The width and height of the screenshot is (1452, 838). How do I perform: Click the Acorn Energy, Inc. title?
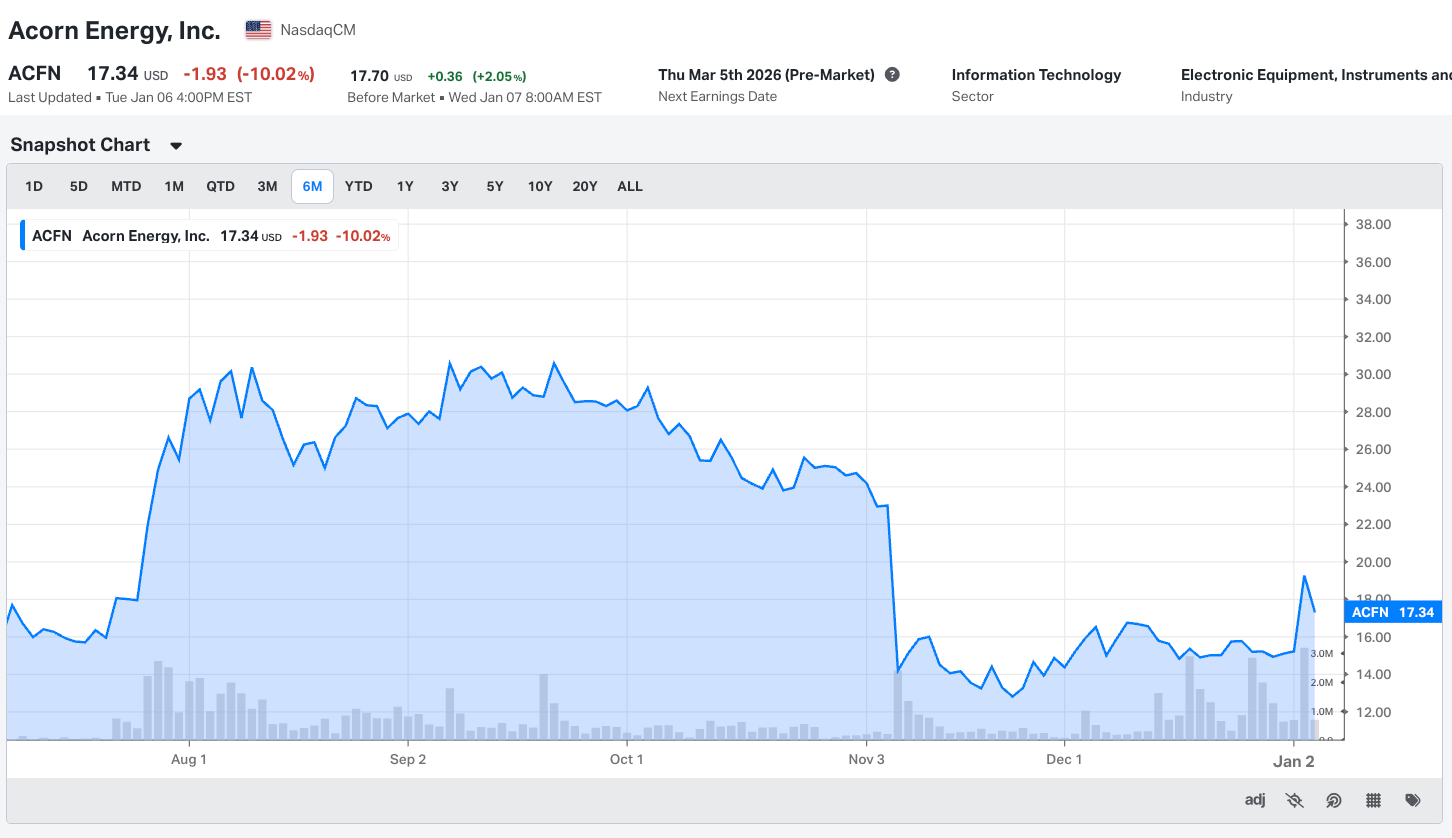click(114, 30)
